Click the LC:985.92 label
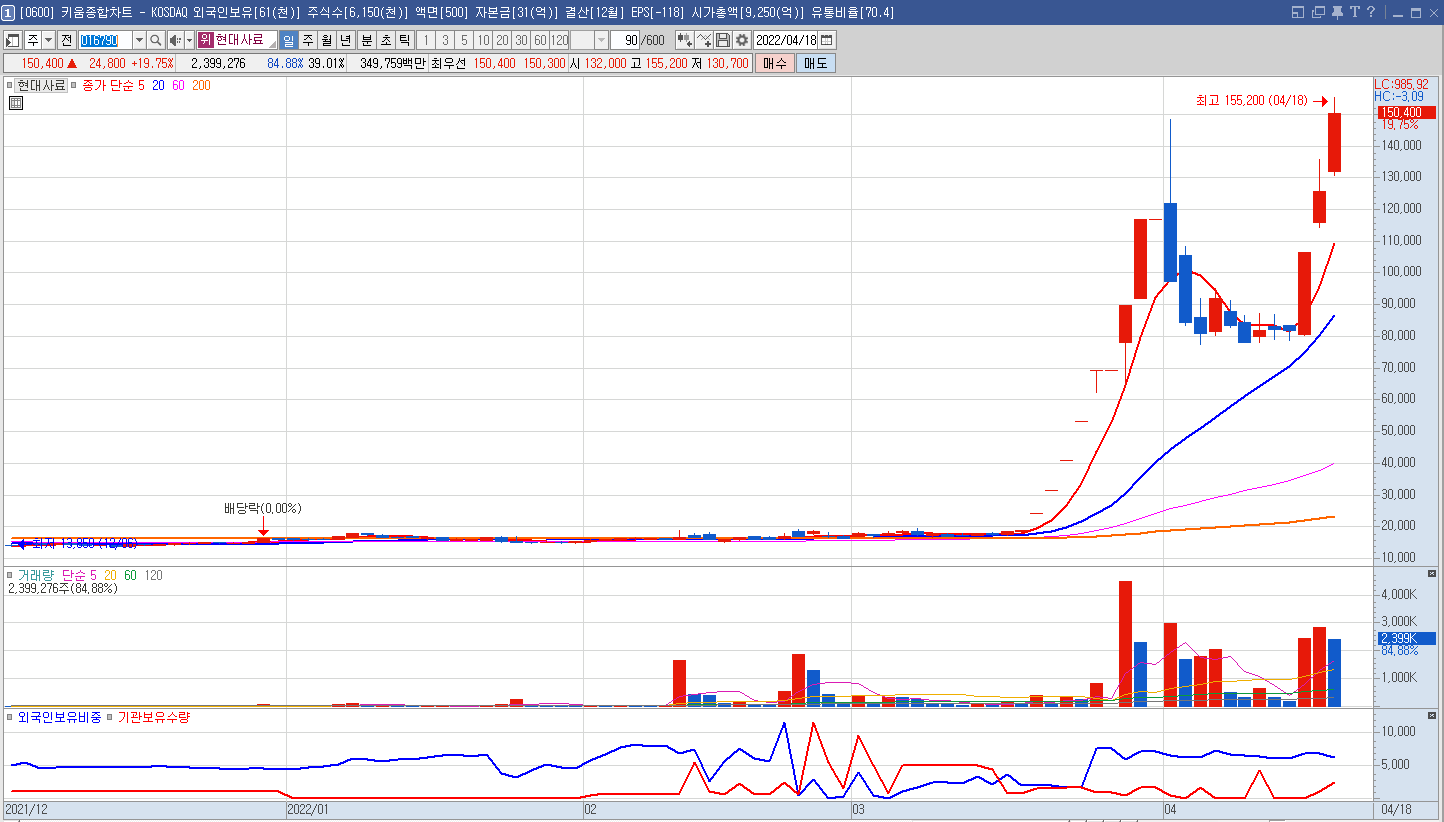The image size is (1444, 822). pyautogui.click(x=1400, y=84)
